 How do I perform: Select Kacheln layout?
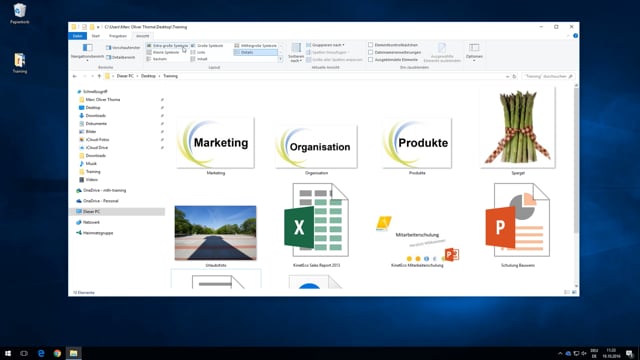point(157,59)
